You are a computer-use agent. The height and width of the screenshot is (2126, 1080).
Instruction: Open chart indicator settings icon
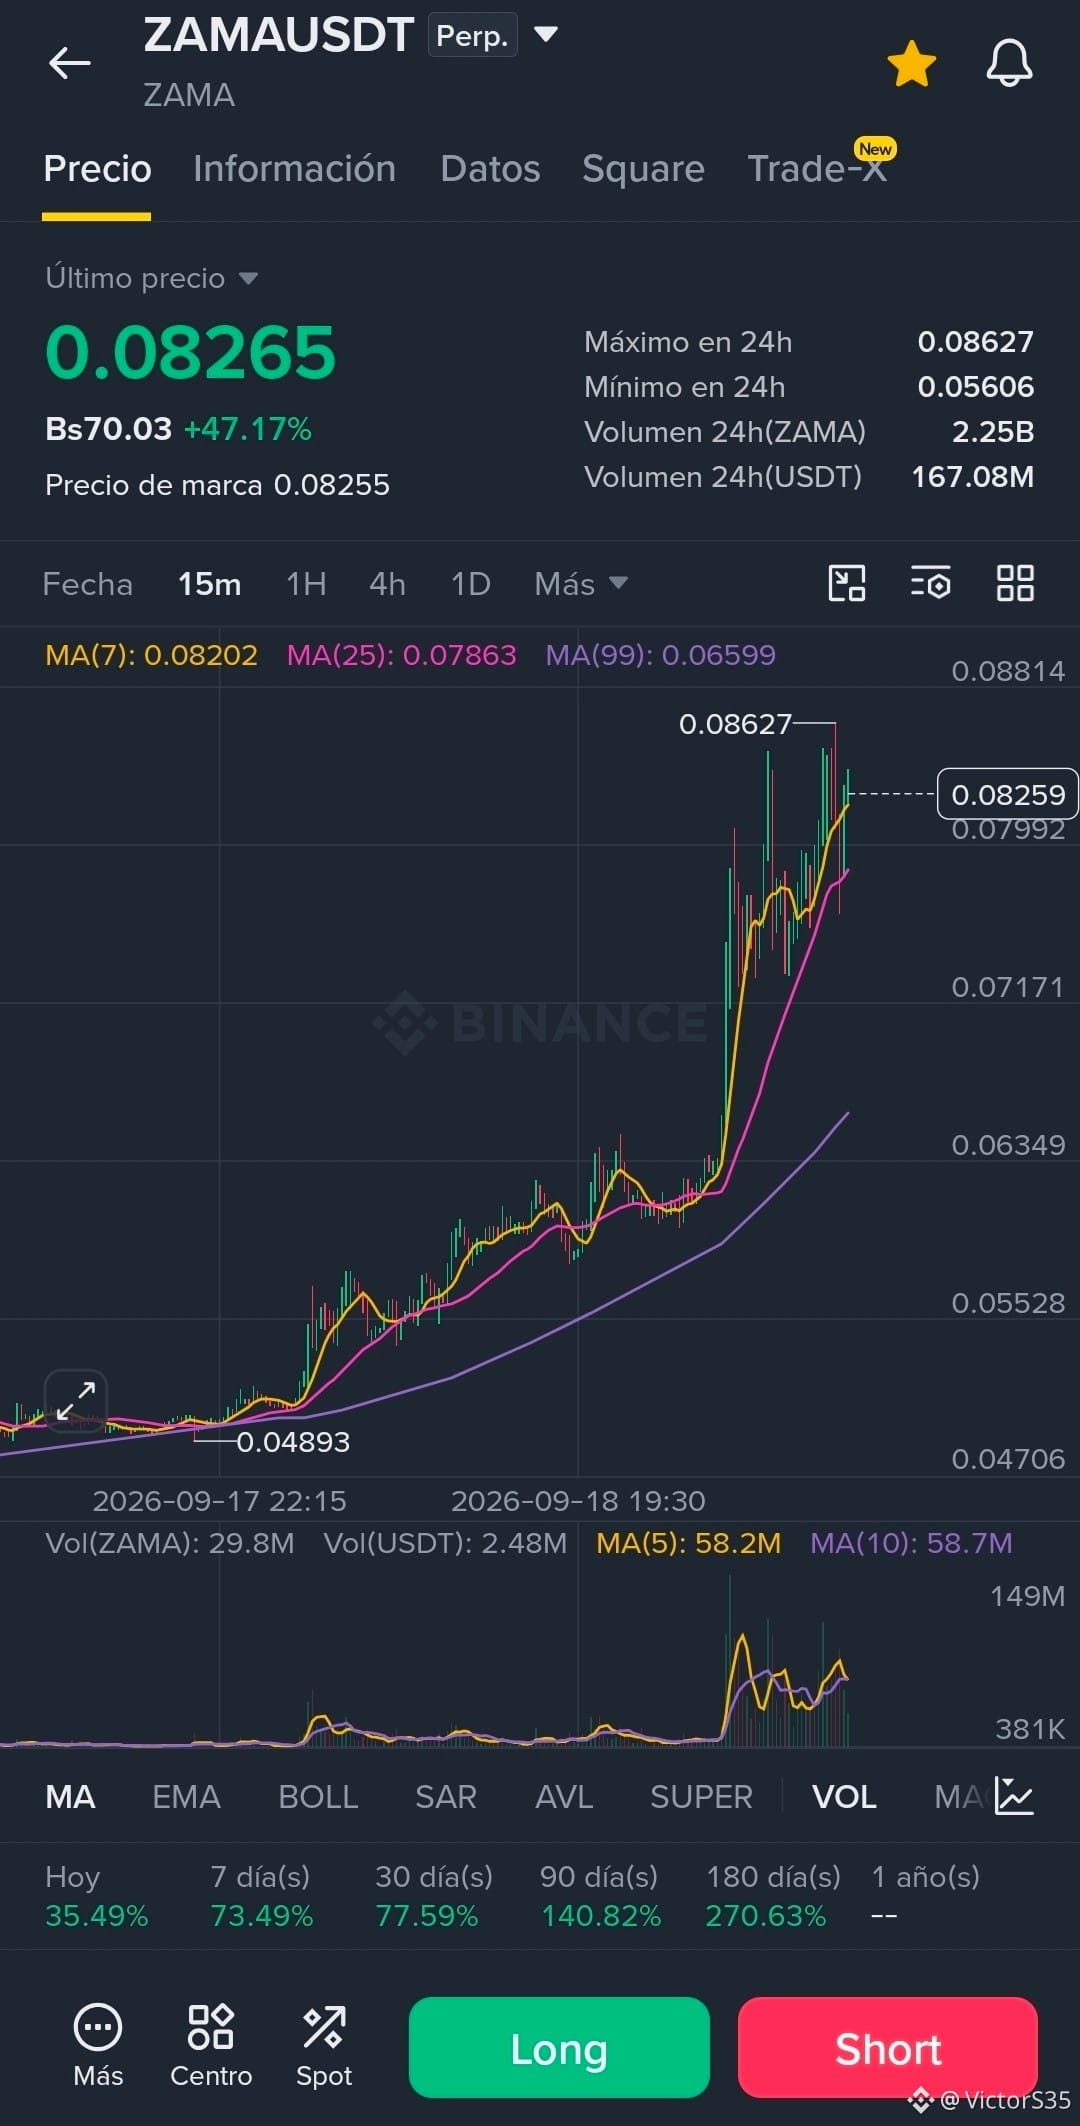[x=930, y=583]
